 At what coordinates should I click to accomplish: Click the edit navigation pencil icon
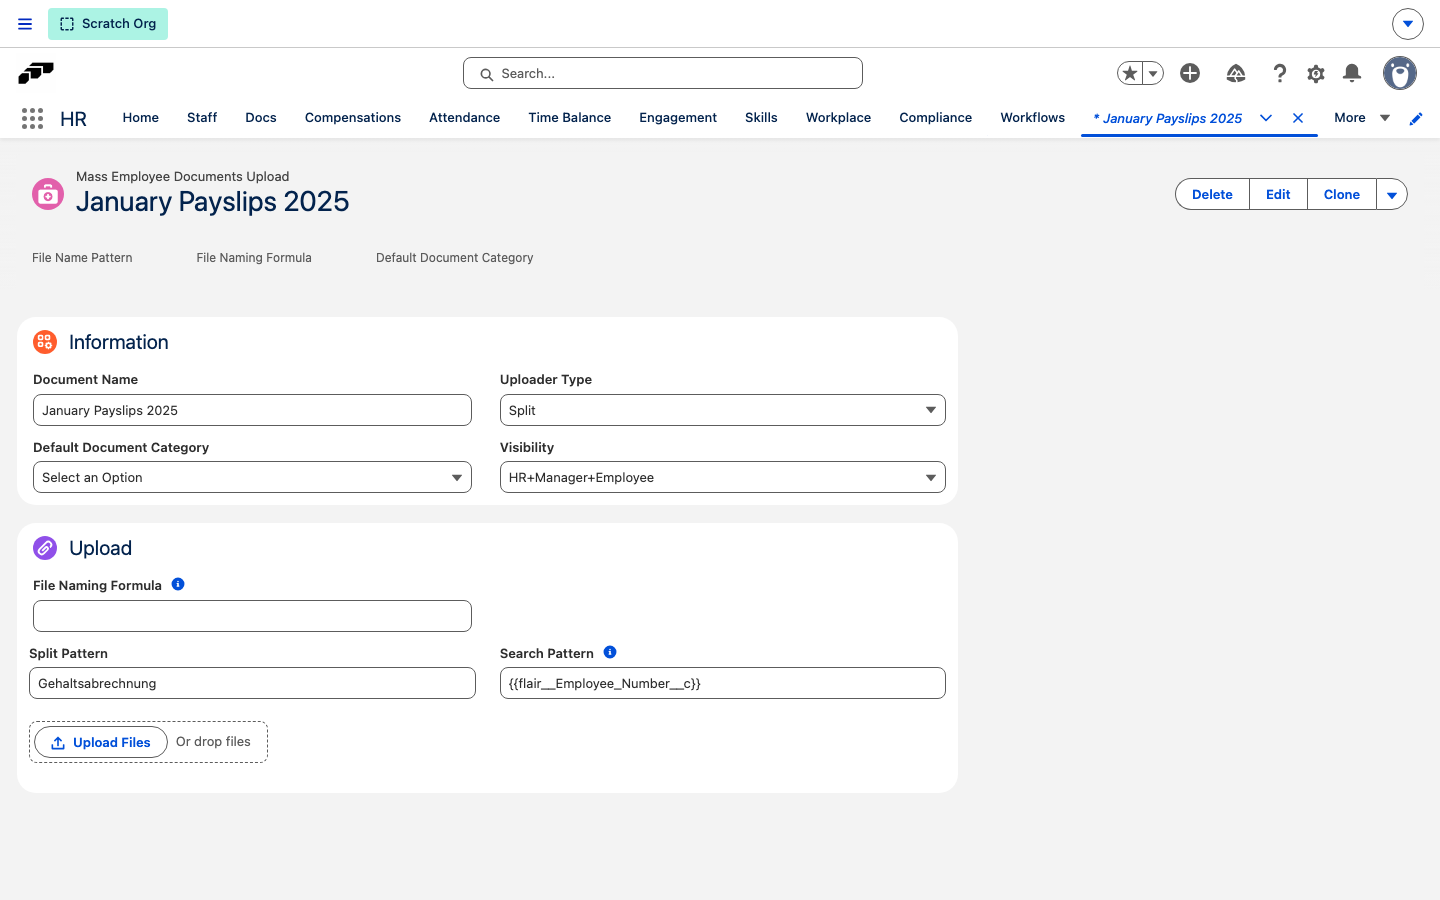tap(1416, 119)
